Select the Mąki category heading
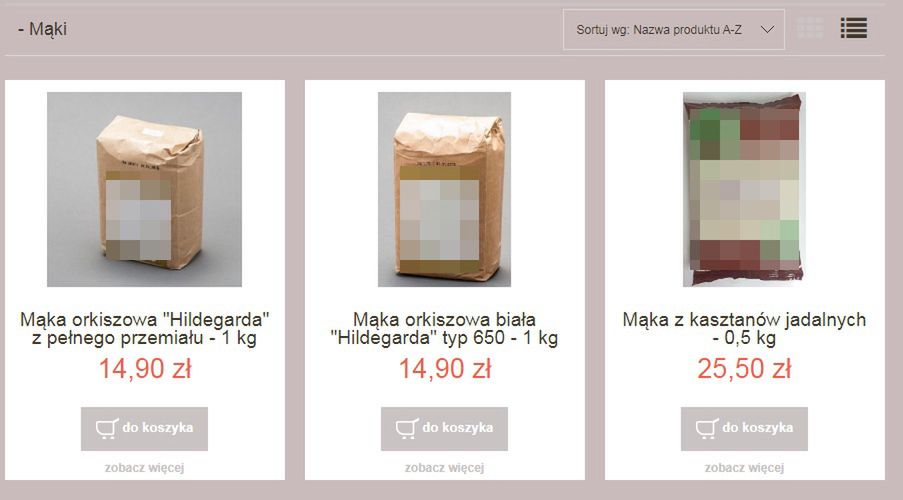The height and width of the screenshot is (500, 903). 43,29
